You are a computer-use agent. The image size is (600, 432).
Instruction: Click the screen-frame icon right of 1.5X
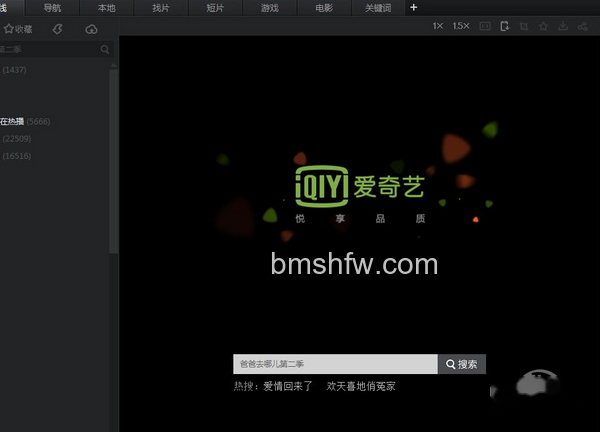pos(485,26)
